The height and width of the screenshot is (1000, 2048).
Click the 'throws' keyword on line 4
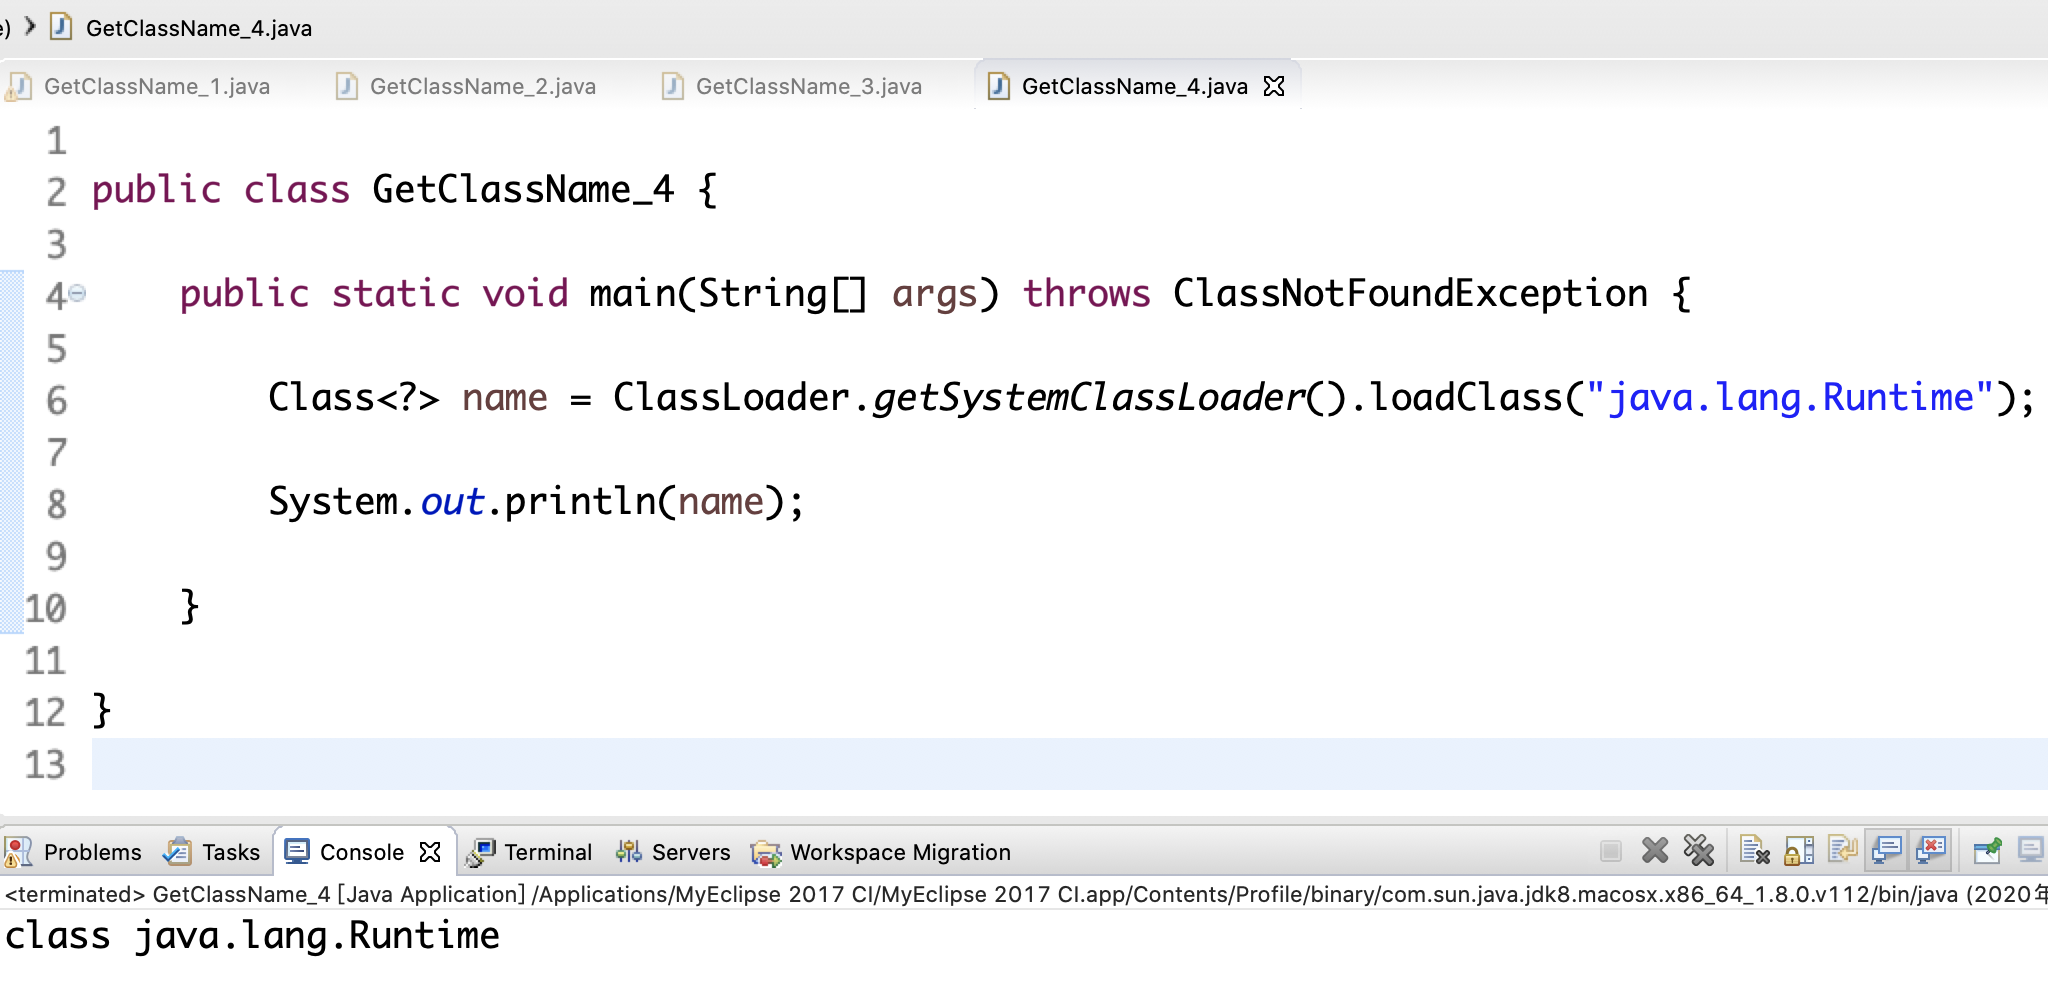[1086, 294]
